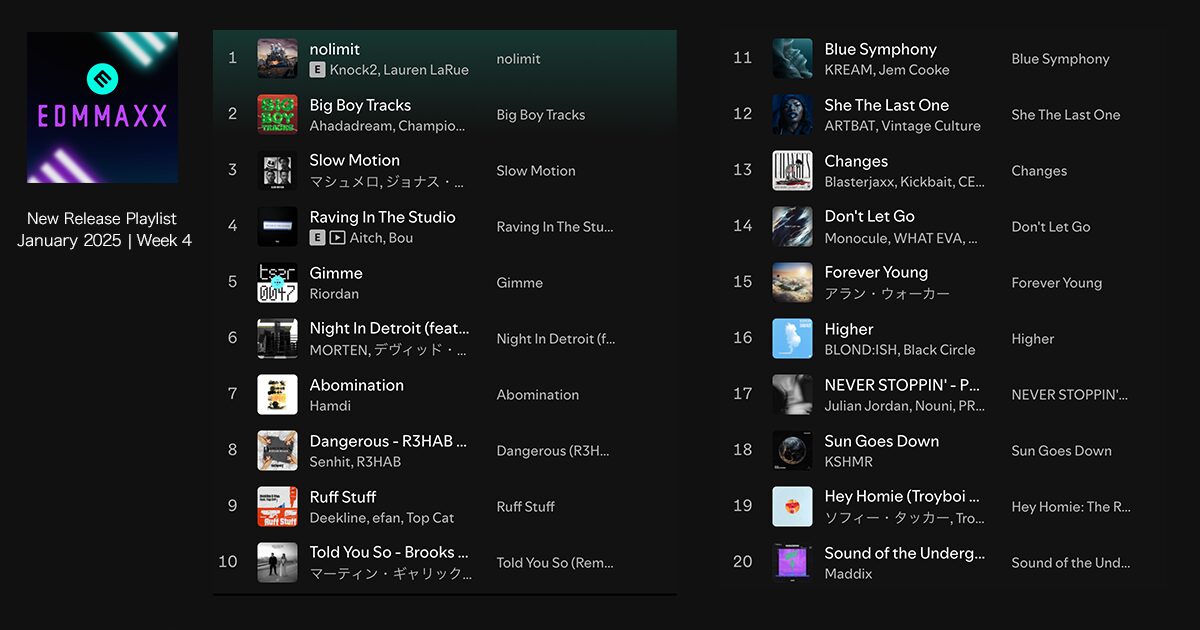This screenshot has height=630, width=1200.
Task: Select the Told You So - Brooks title
Action: [x=389, y=553]
